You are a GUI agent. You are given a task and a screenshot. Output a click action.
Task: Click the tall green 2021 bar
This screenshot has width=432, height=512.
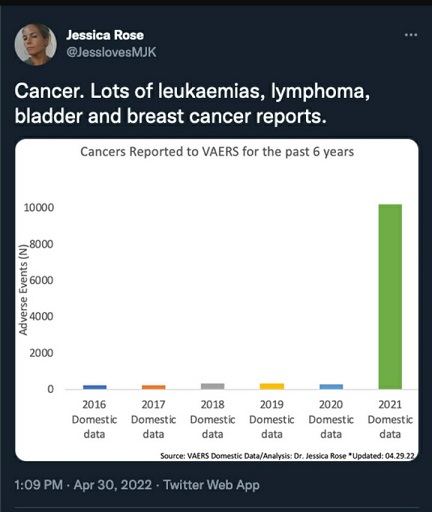pos(390,297)
